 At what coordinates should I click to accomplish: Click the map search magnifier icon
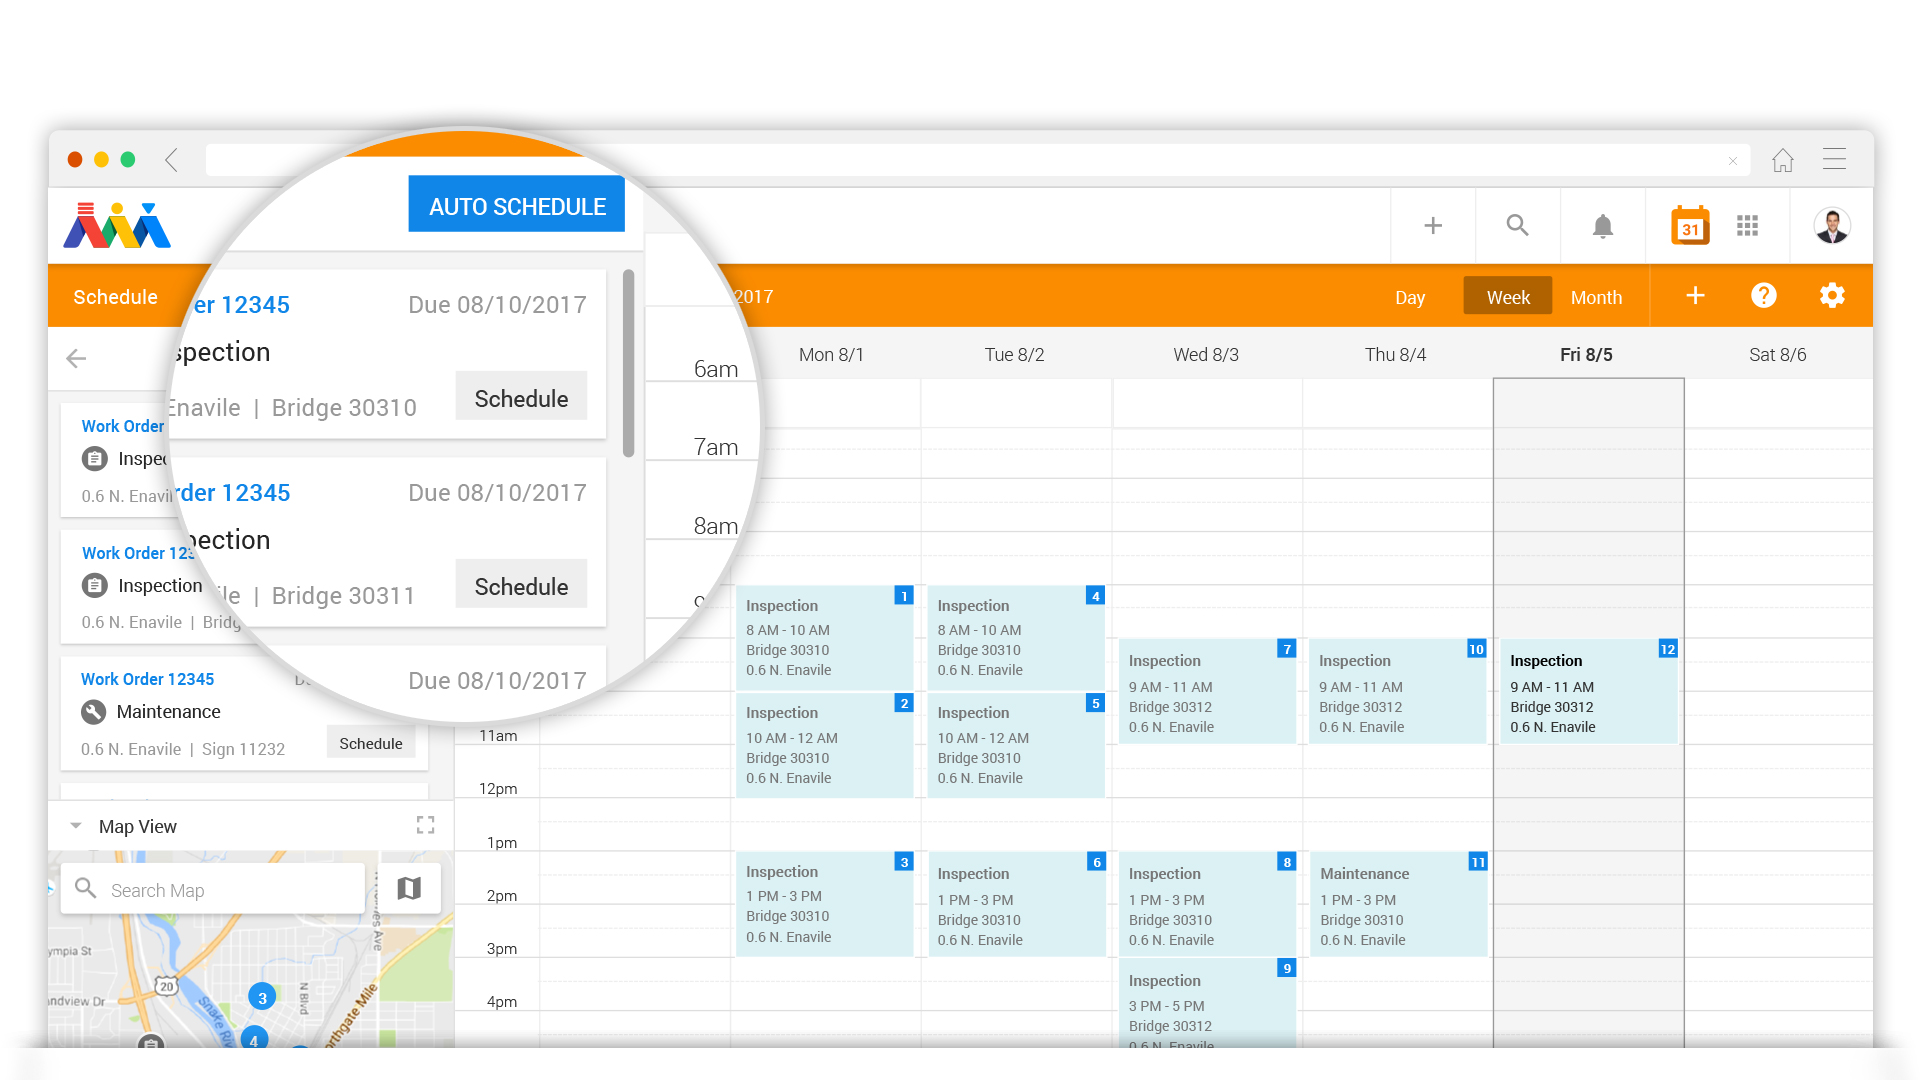[x=86, y=888]
